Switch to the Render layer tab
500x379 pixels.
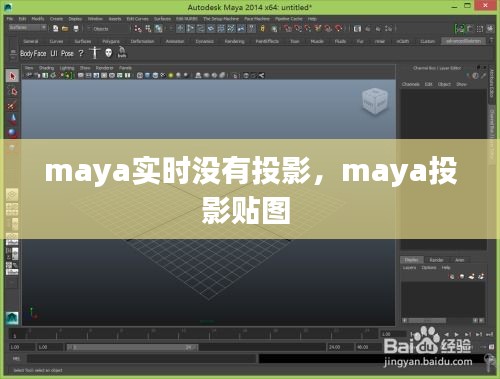pos(436,260)
